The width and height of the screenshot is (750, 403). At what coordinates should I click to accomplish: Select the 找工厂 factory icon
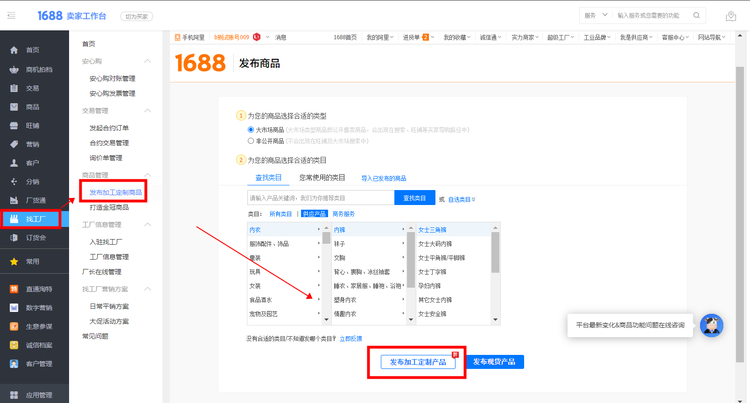coord(14,219)
